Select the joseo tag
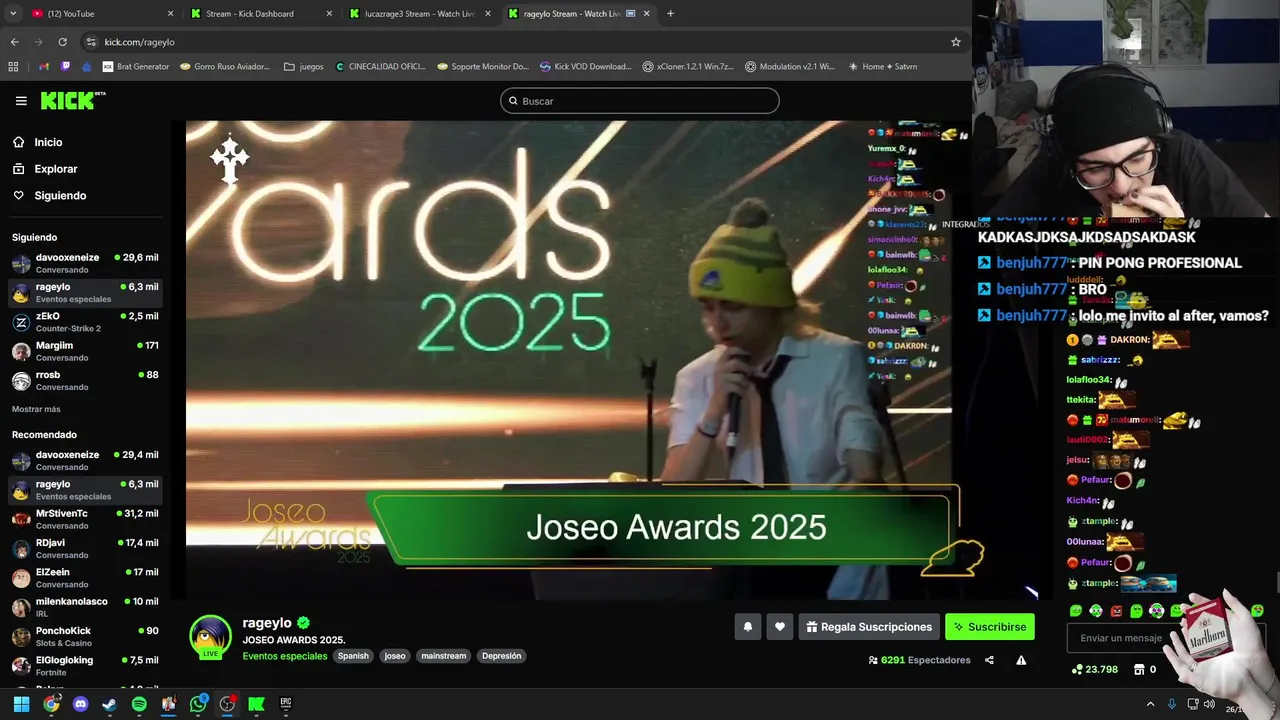1280x720 pixels. [395, 656]
